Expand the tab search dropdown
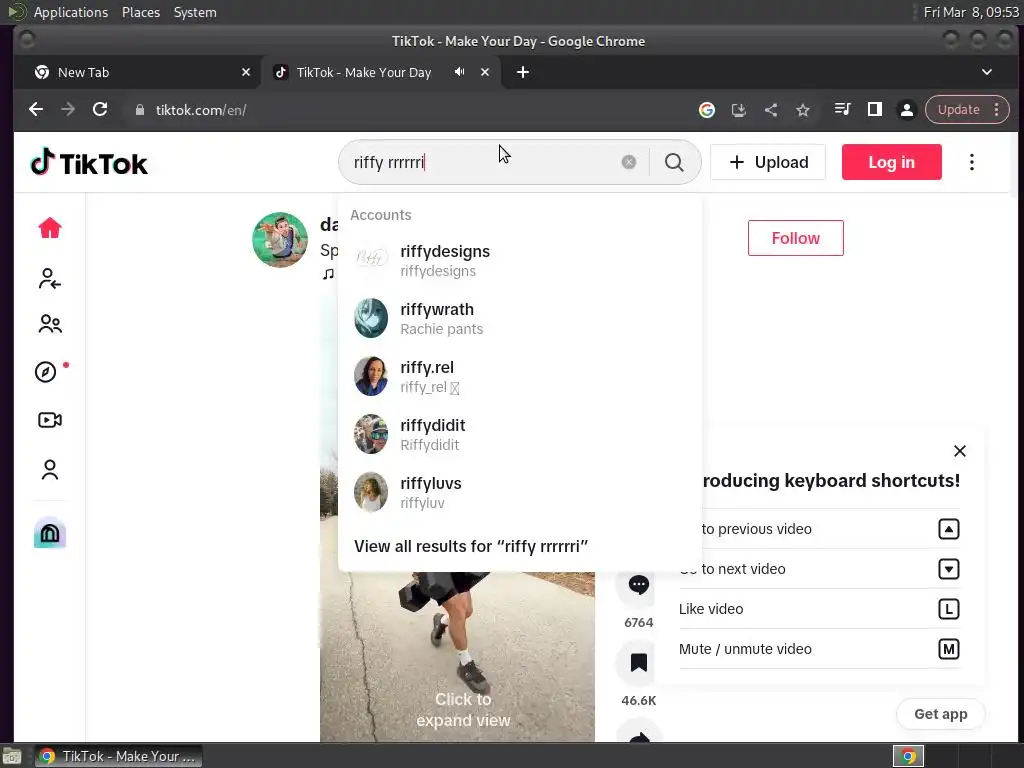1024x768 pixels. [987, 72]
